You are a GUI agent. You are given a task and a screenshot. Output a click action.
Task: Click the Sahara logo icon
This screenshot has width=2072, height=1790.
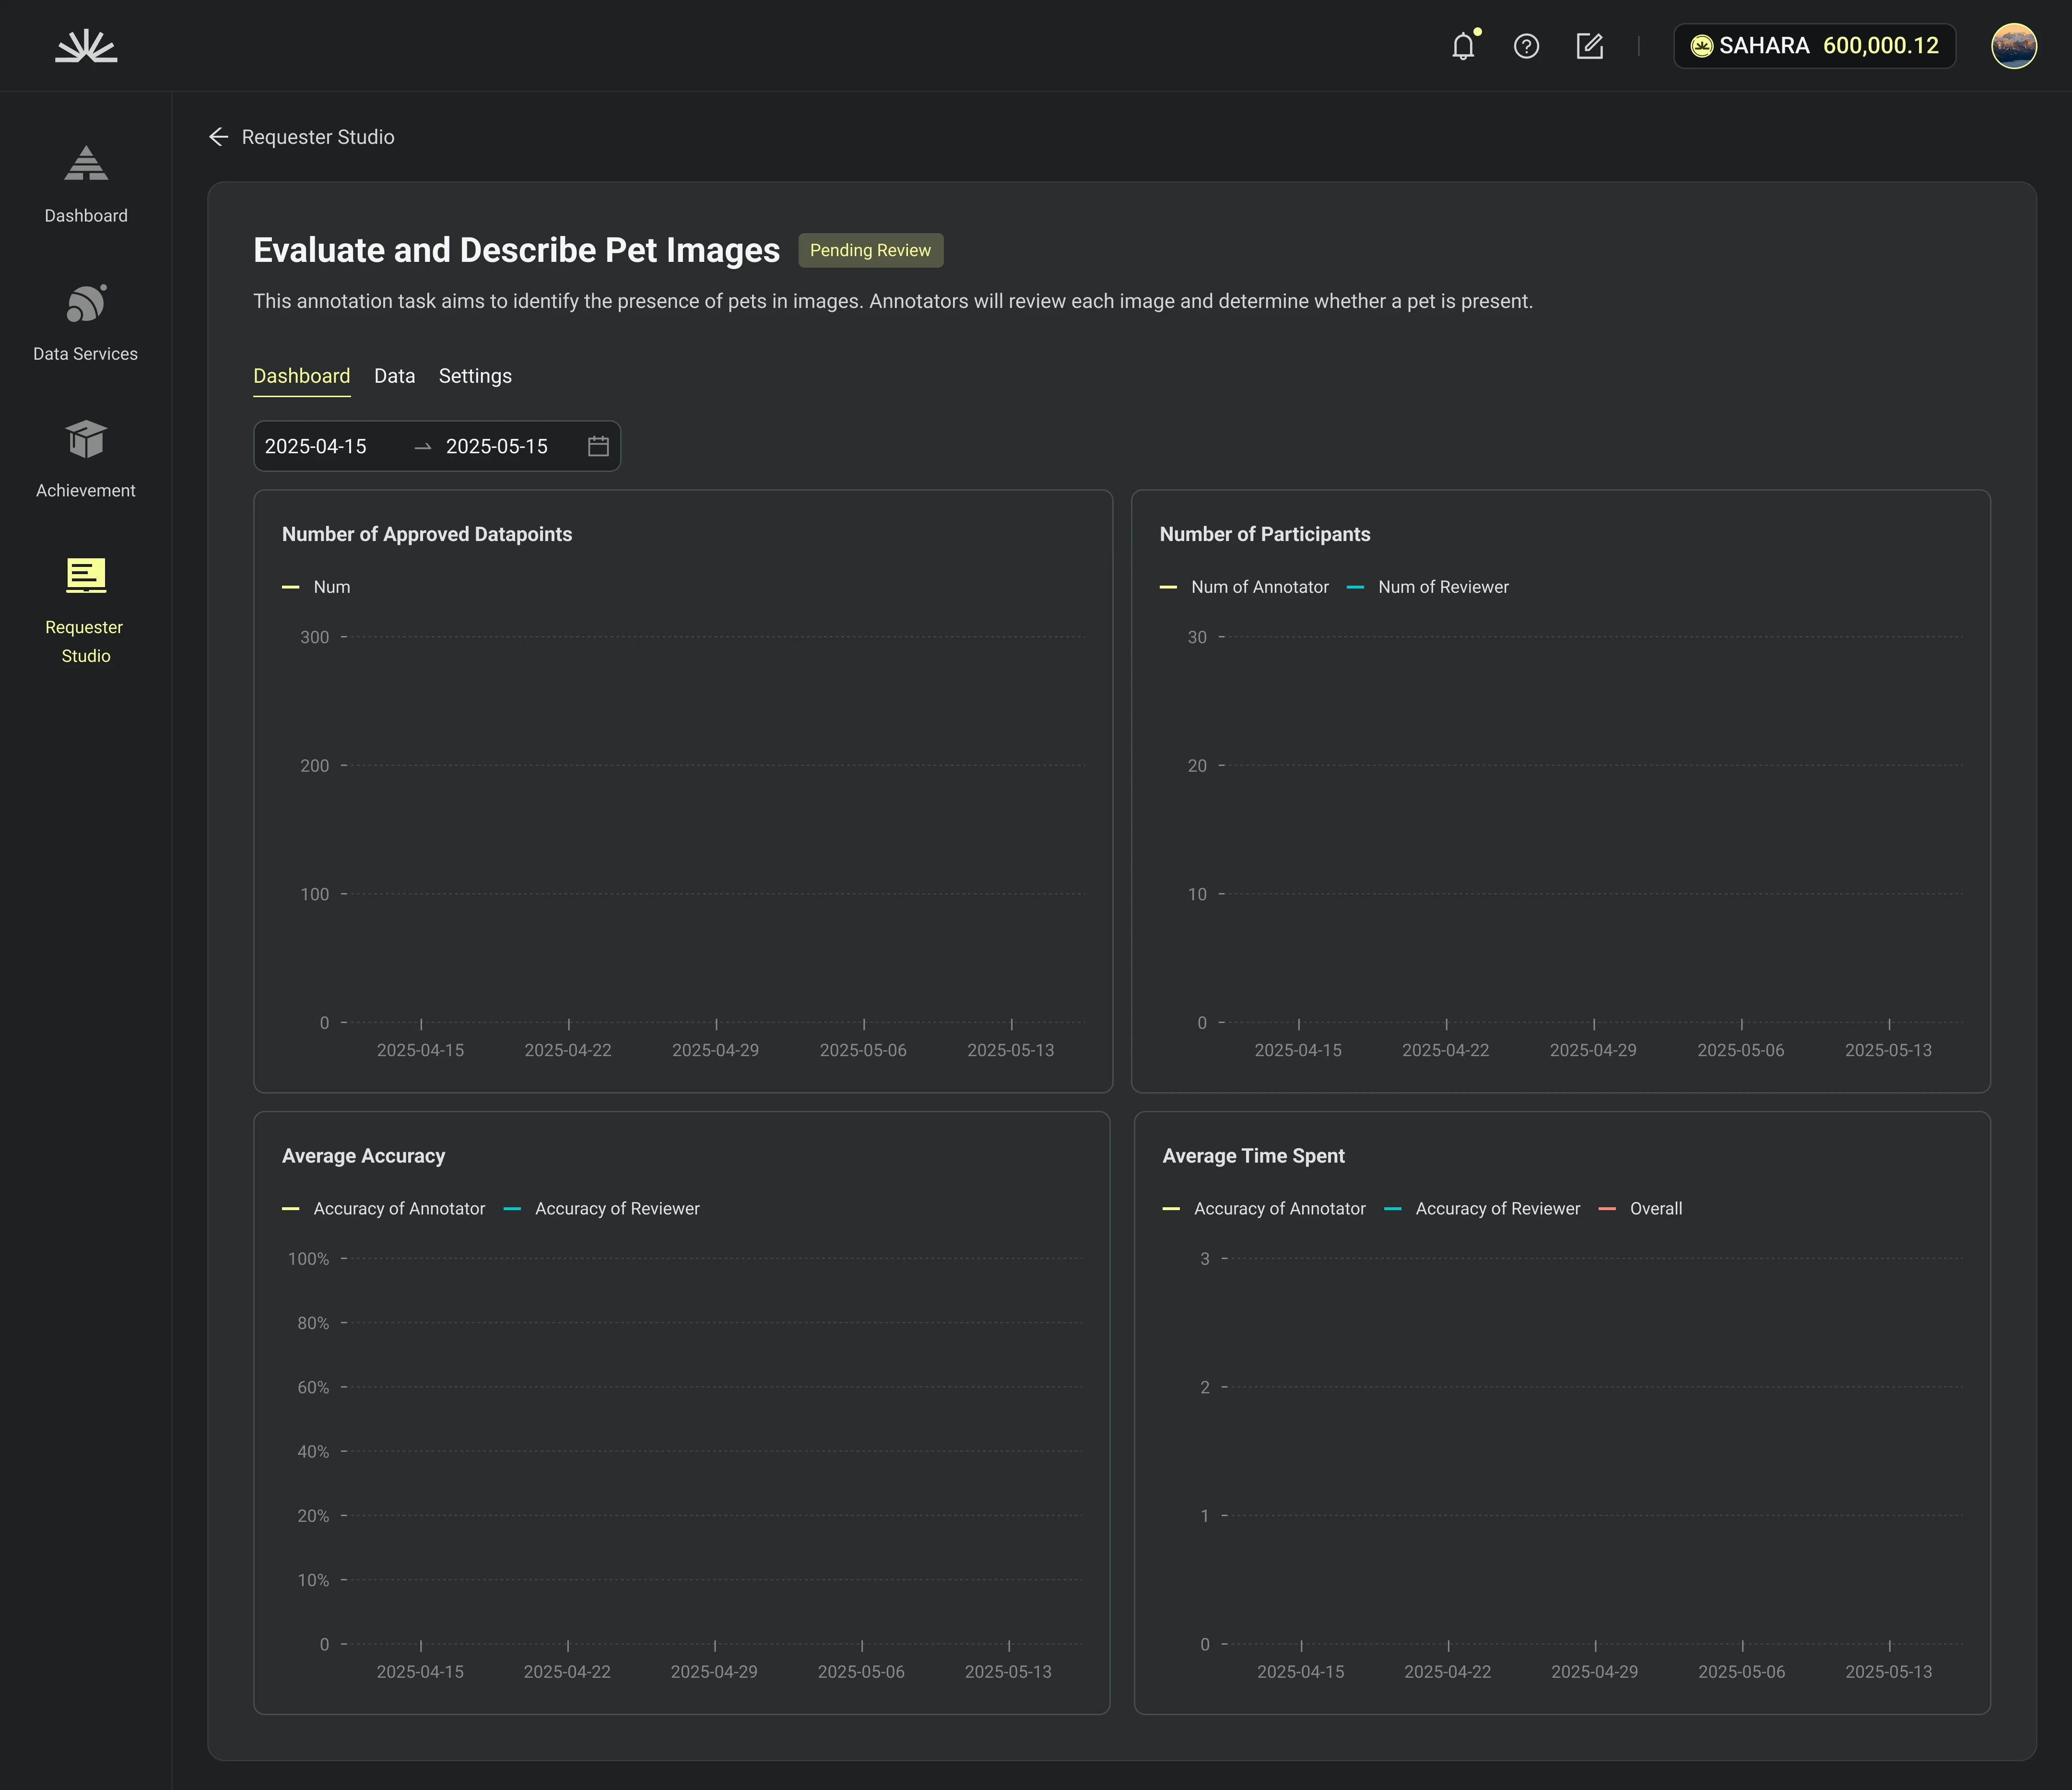(86, 46)
